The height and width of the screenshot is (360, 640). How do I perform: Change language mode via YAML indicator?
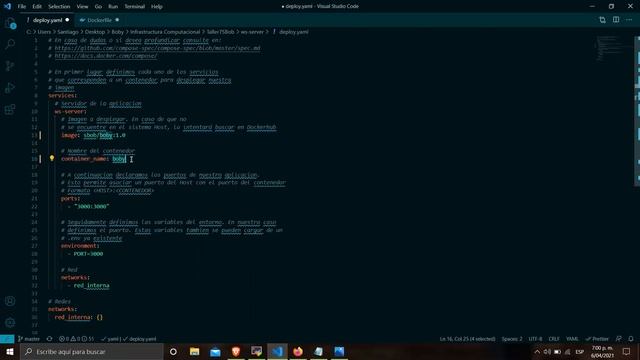[572, 339]
